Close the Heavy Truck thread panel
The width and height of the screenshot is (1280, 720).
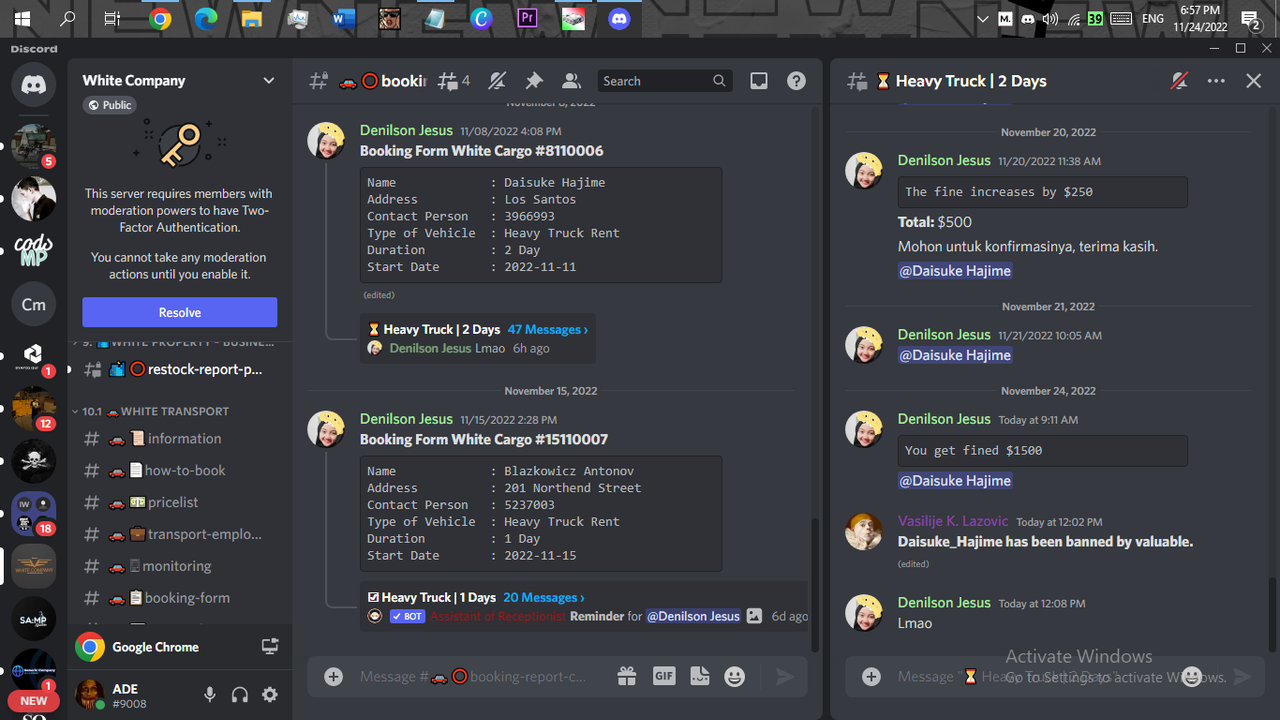click(1254, 81)
